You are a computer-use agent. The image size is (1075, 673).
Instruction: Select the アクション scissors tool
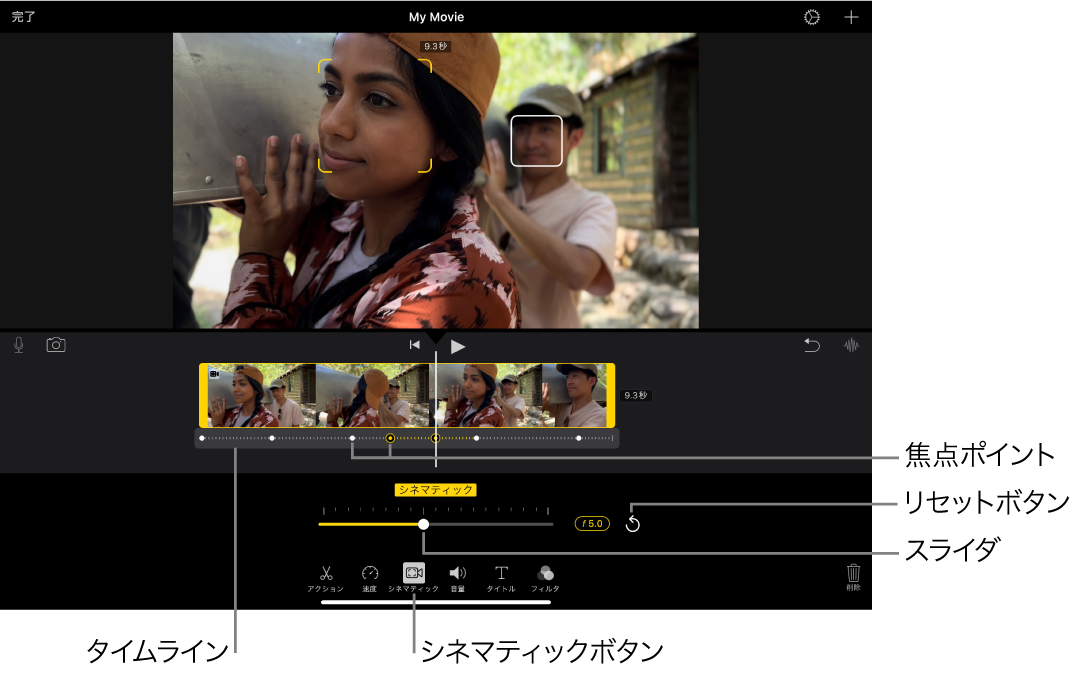click(x=326, y=578)
